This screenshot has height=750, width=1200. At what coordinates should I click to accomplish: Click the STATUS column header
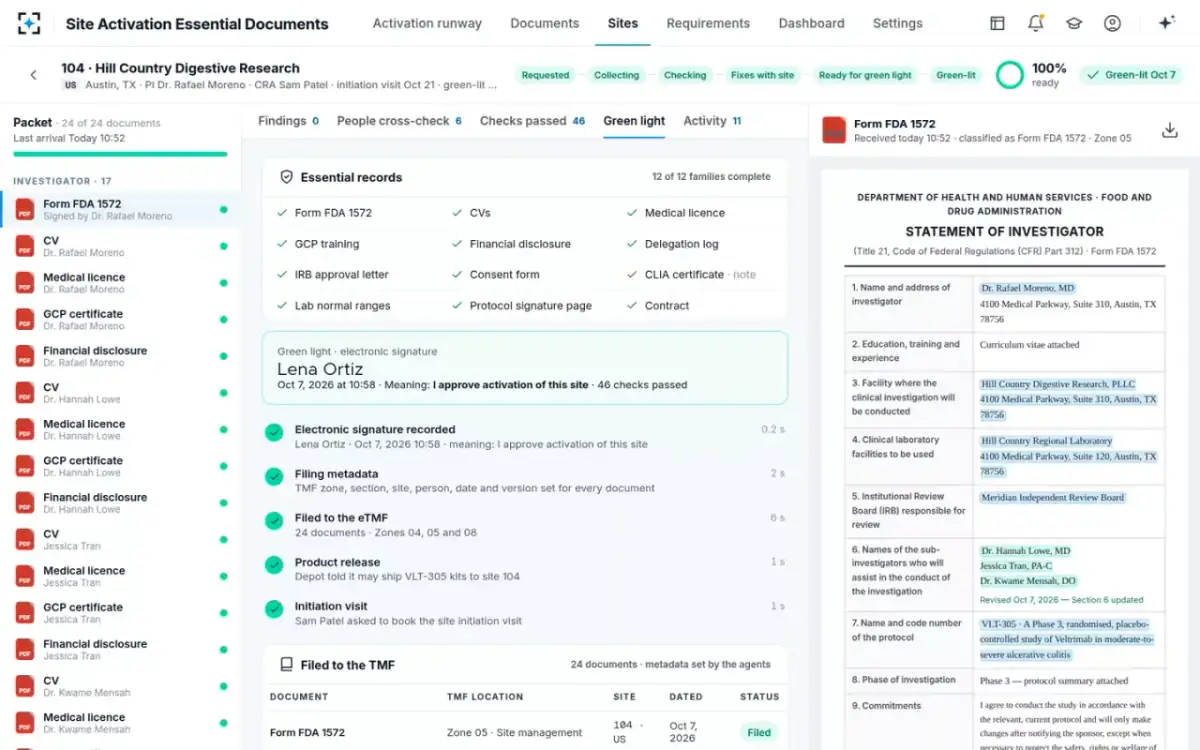[x=759, y=697]
